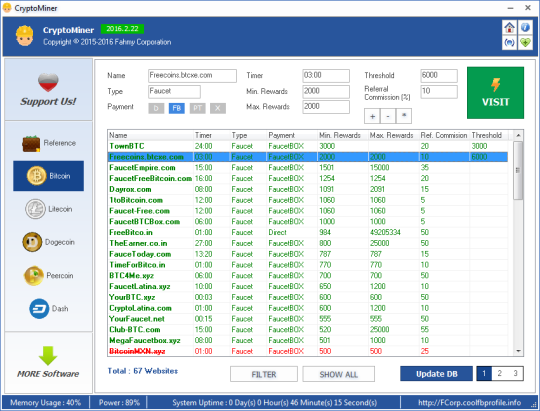
Task: Click the Referral Commission input field
Action: click(x=439, y=92)
